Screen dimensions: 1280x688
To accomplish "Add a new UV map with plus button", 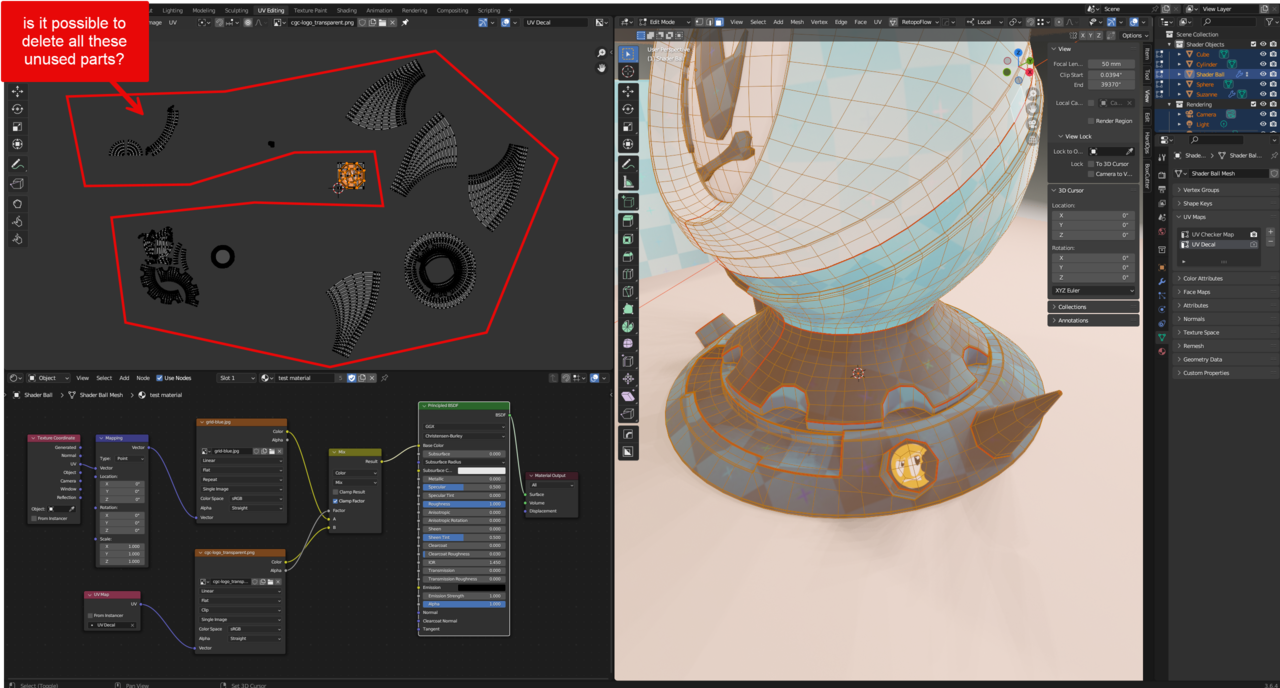I will [1271, 232].
